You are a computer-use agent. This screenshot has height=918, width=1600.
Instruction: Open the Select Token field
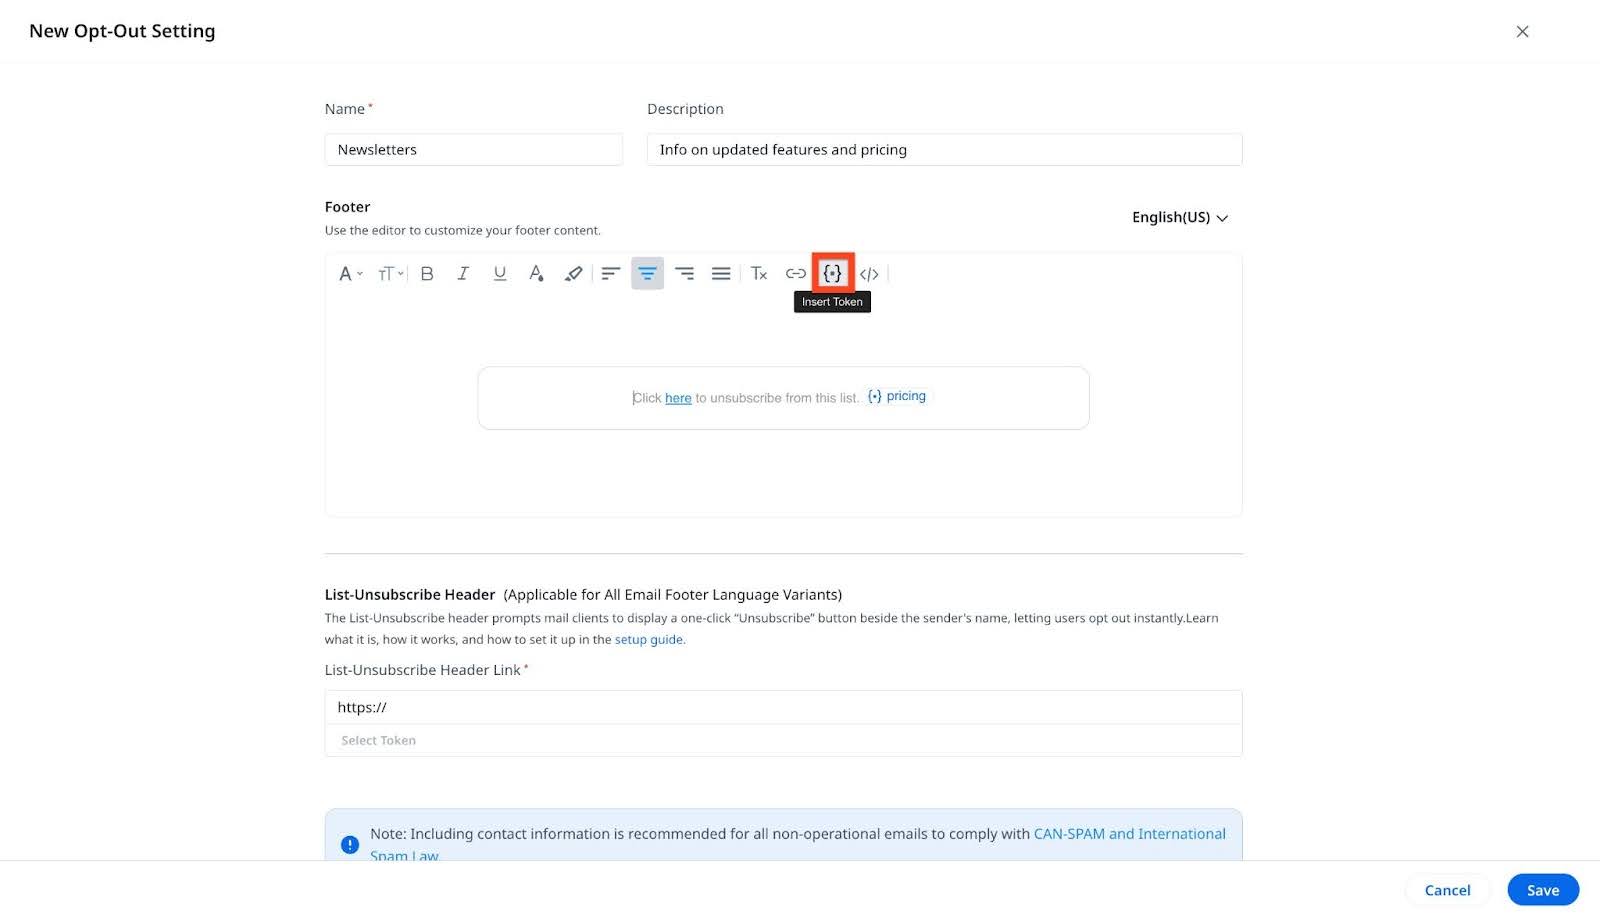tap(783, 740)
